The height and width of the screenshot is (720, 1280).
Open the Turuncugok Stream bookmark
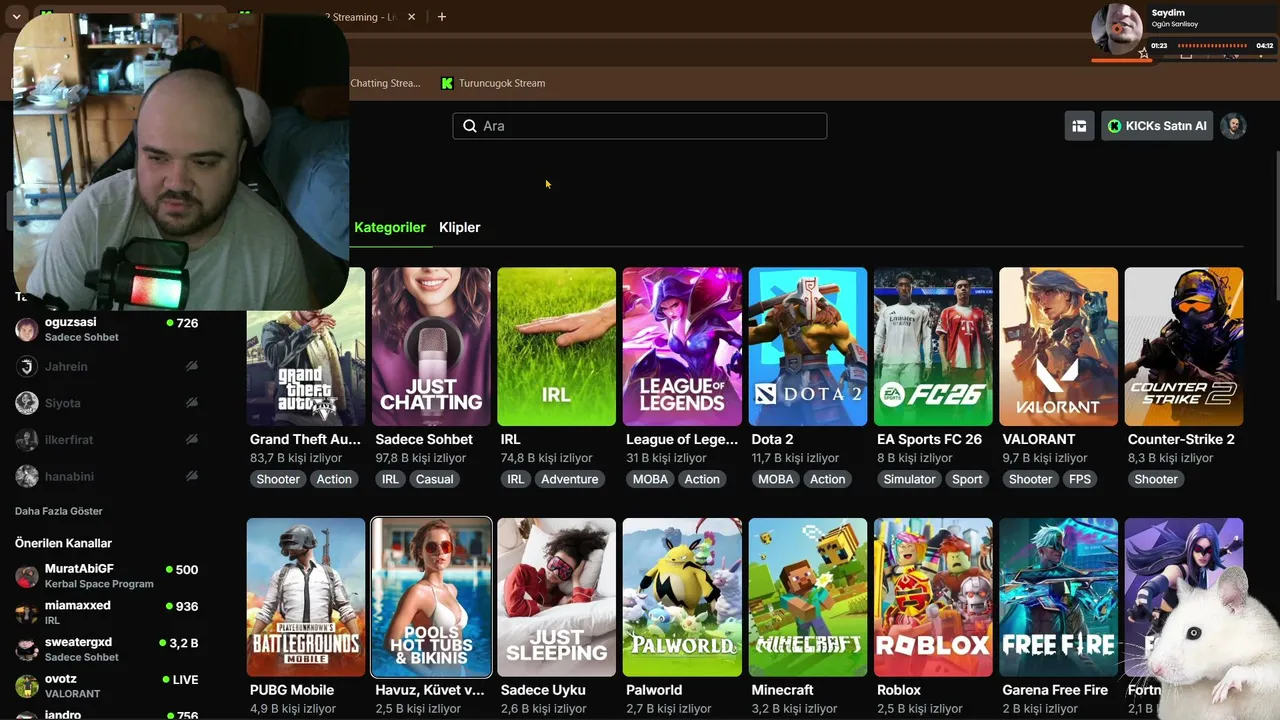pyautogui.click(x=493, y=83)
